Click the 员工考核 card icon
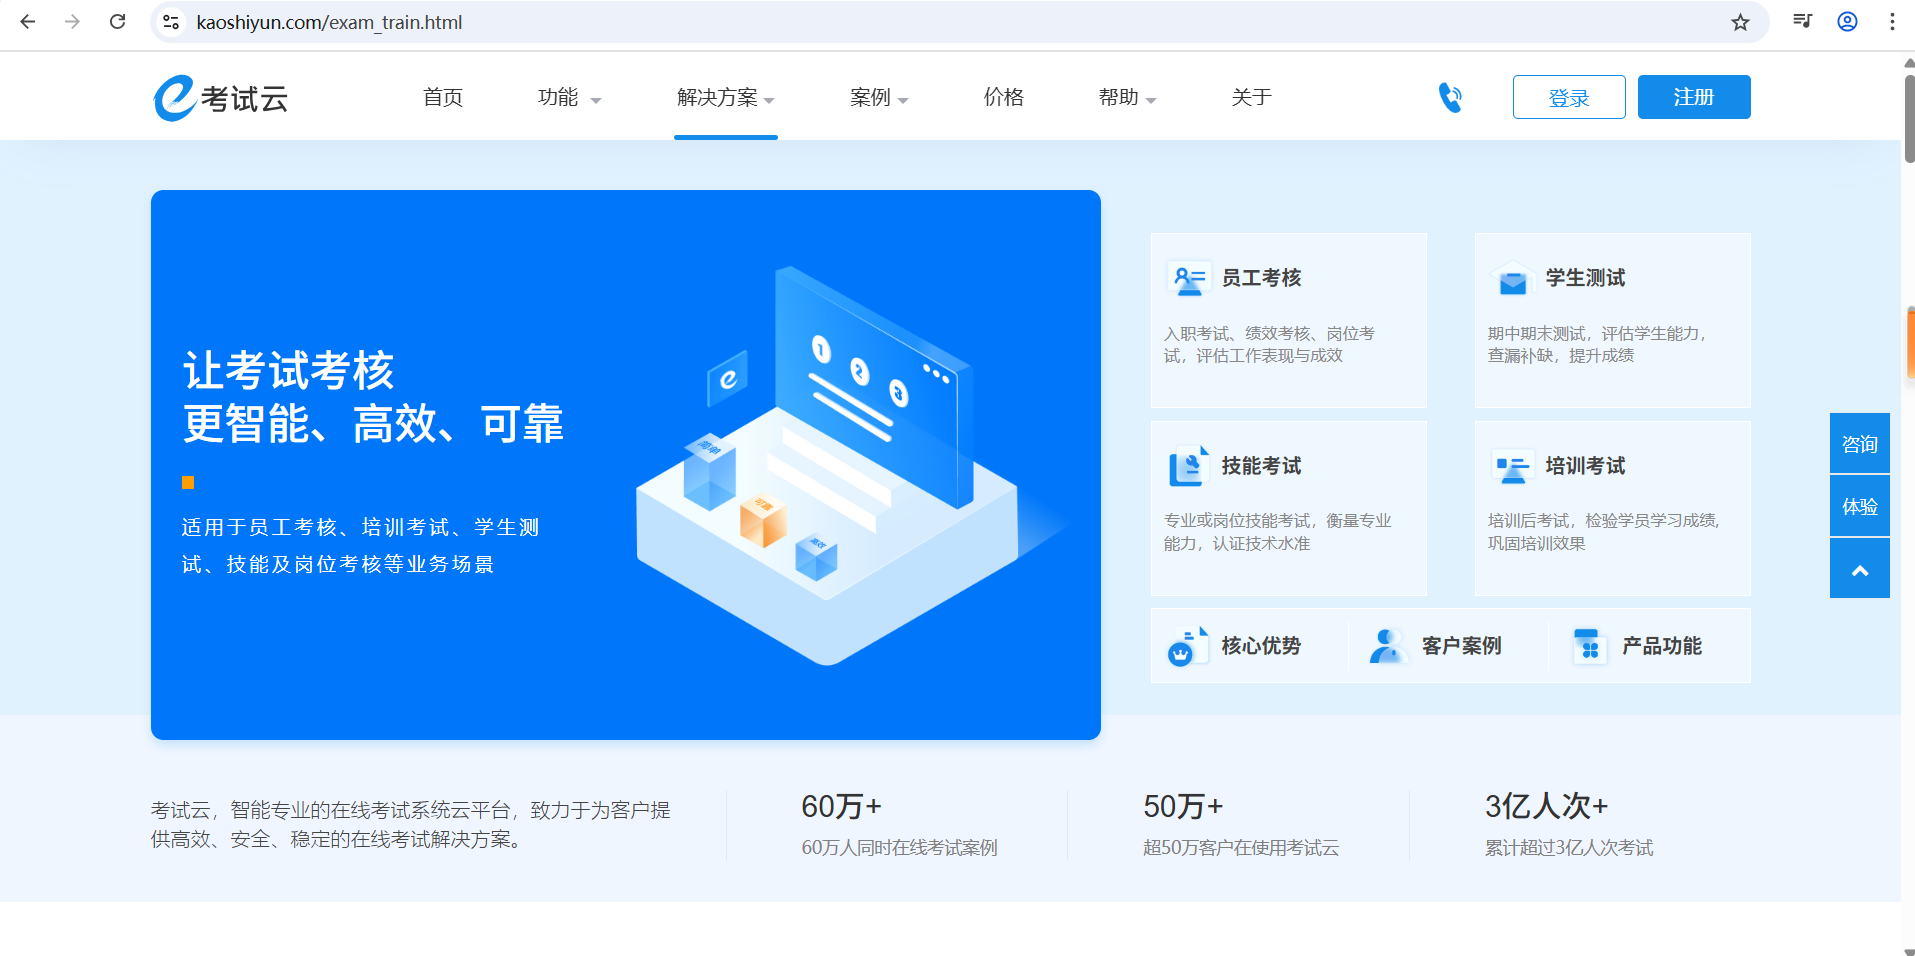This screenshot has height=956, width=1915. click(x=1188, y=278)
